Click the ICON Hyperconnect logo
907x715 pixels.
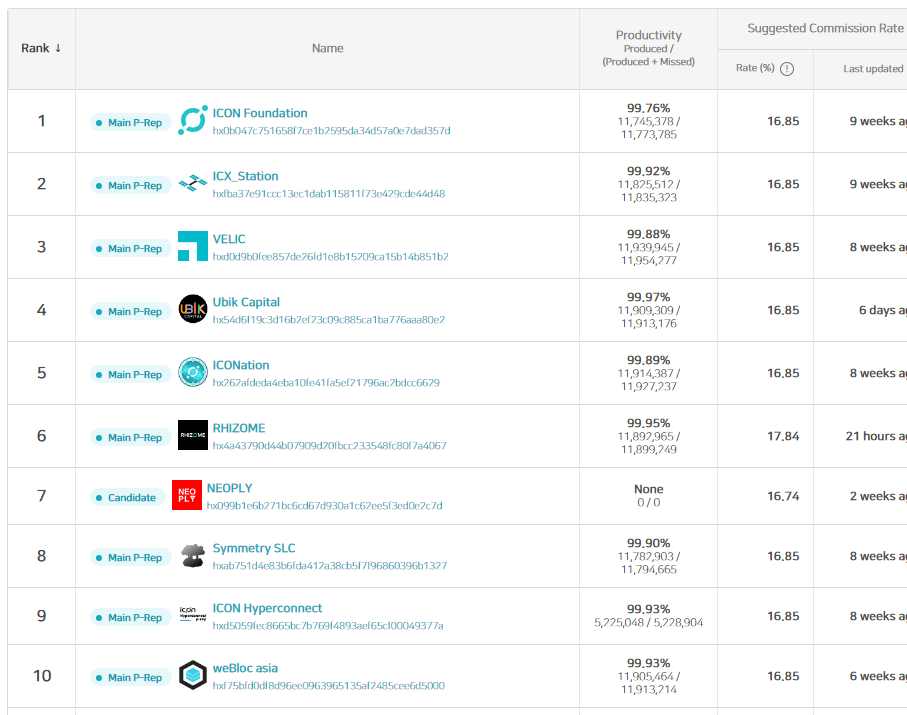point(193,614)
